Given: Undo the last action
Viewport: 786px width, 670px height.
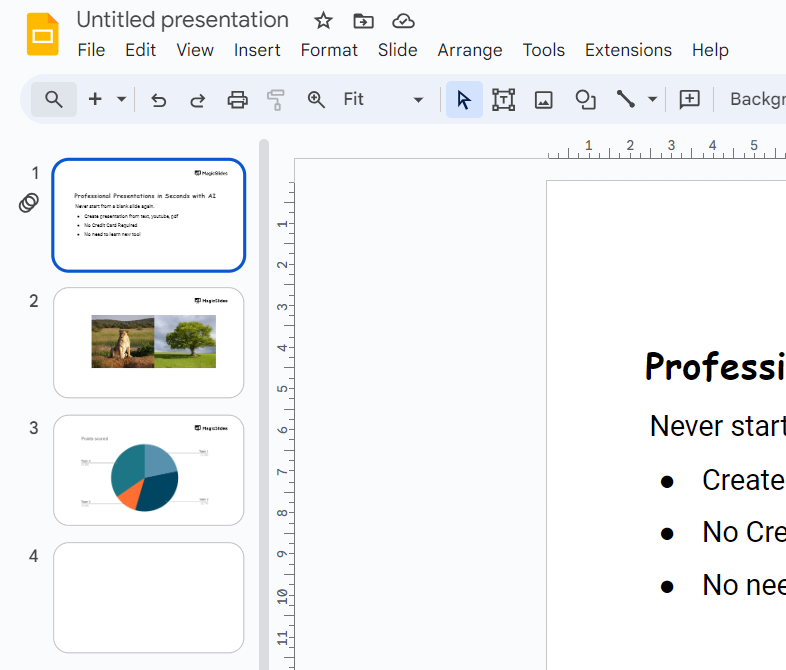Looking at the screenshot, I should 158,100.
